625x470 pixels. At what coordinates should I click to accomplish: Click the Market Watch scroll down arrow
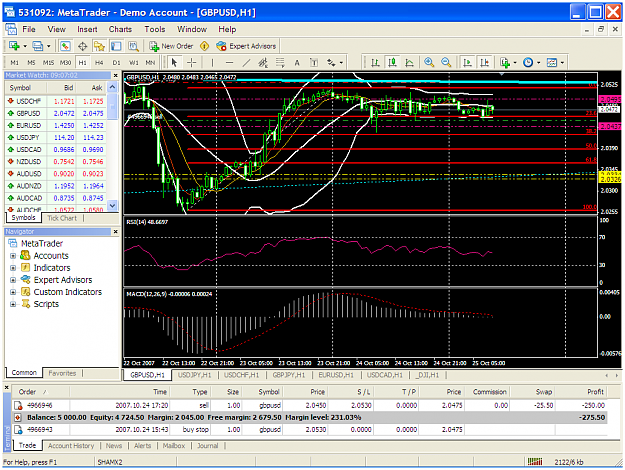[113, 206]
